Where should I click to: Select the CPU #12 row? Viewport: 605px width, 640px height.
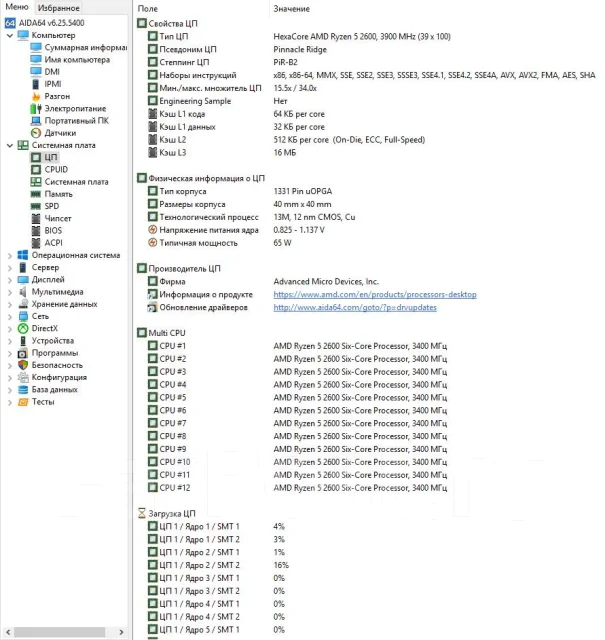[297, 488]
